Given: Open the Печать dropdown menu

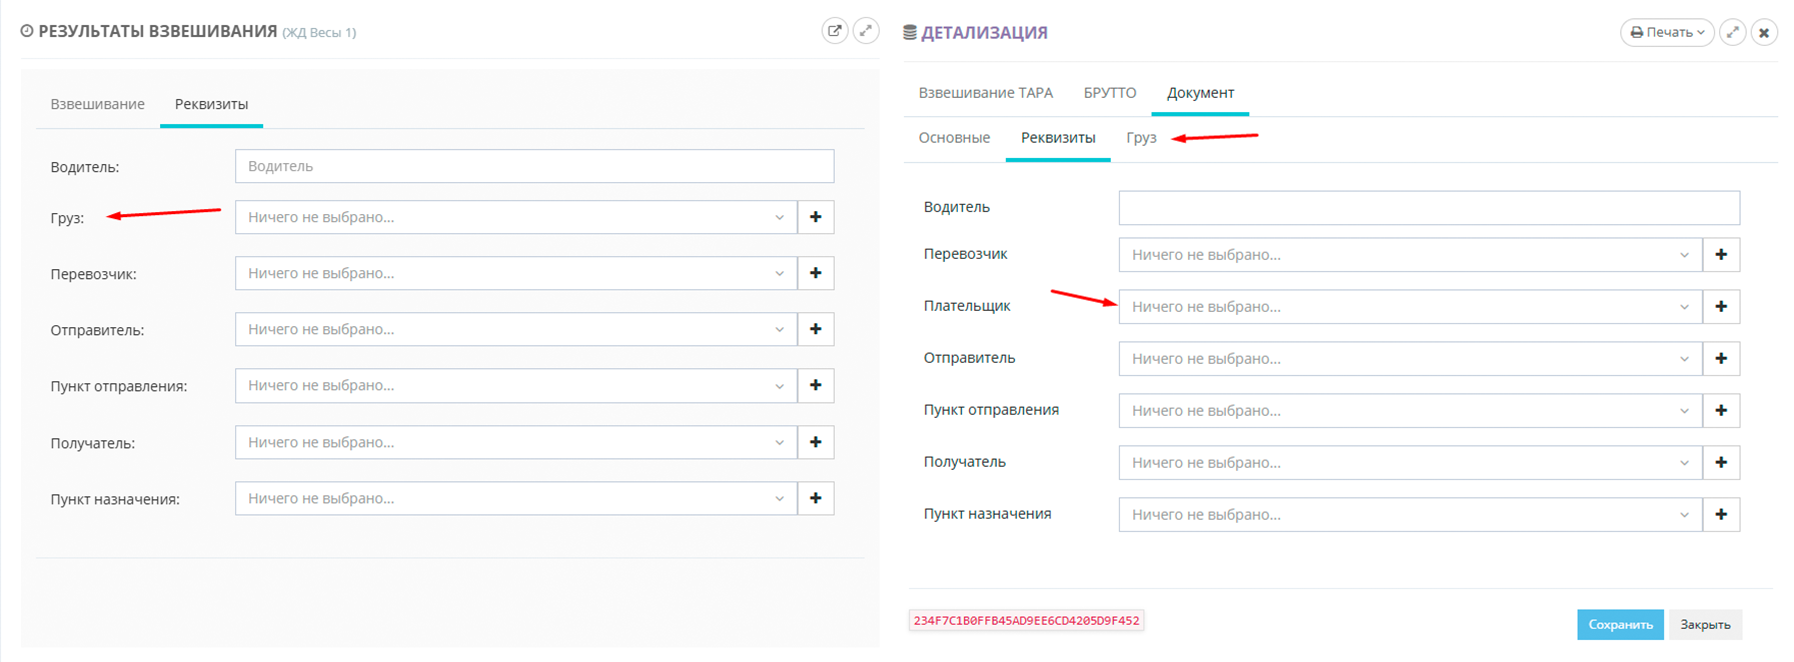Looking at the screenshot, I should tap(1667, 32).
